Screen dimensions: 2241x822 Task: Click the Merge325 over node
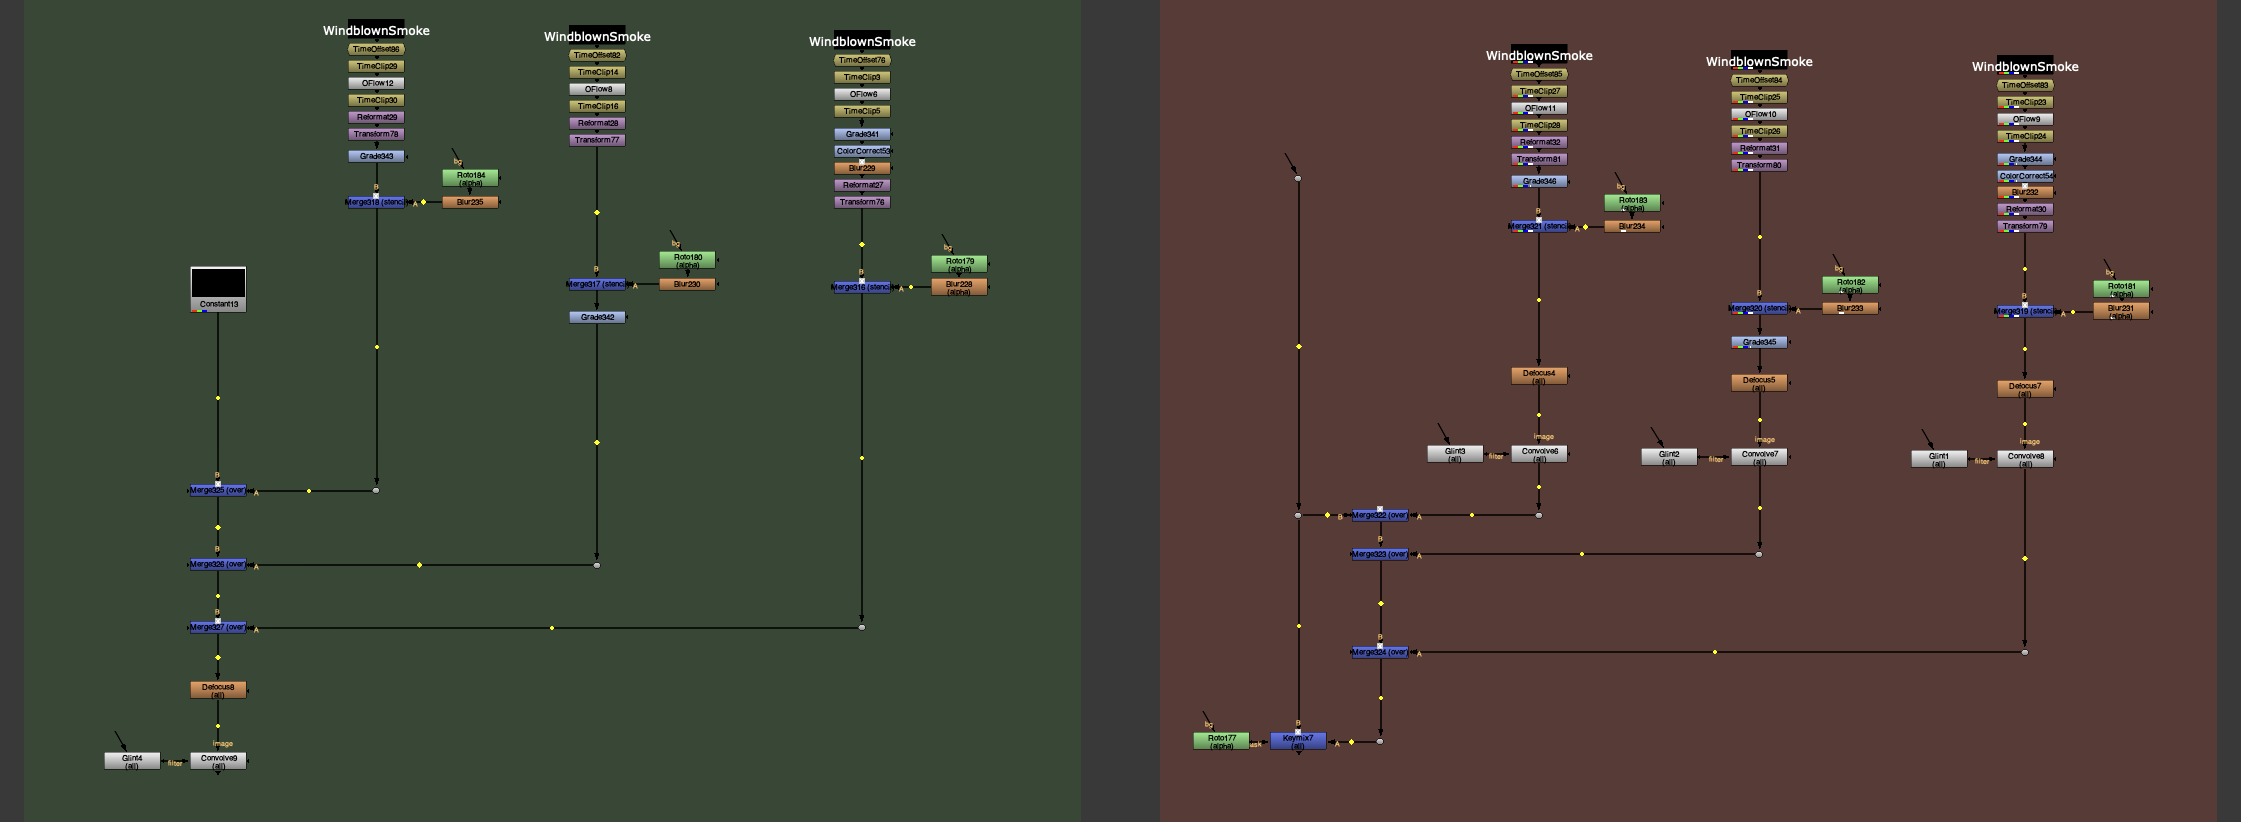[x=218, y=490]
